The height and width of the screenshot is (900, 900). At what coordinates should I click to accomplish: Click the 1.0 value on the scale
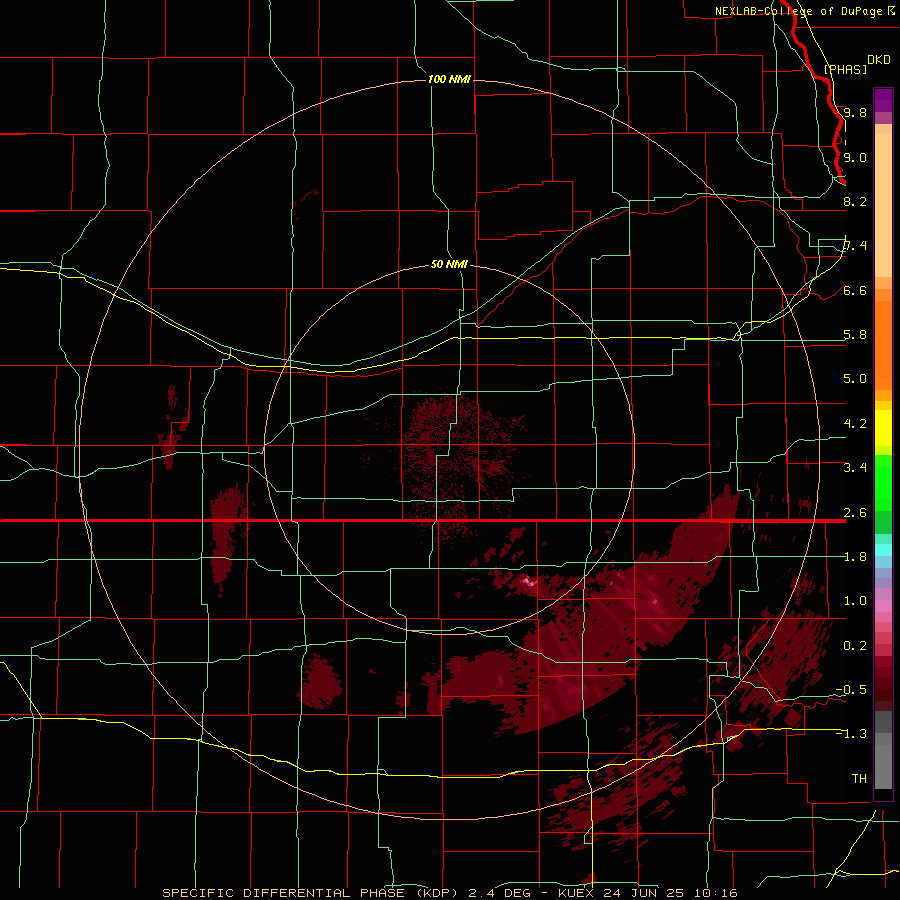855,601
